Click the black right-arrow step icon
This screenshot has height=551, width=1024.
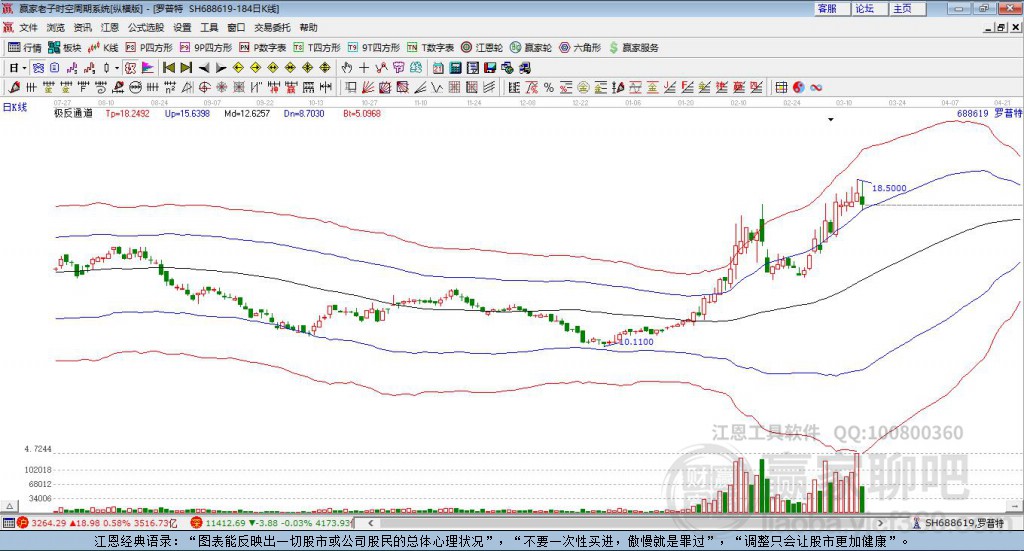[x=221, y=68]
